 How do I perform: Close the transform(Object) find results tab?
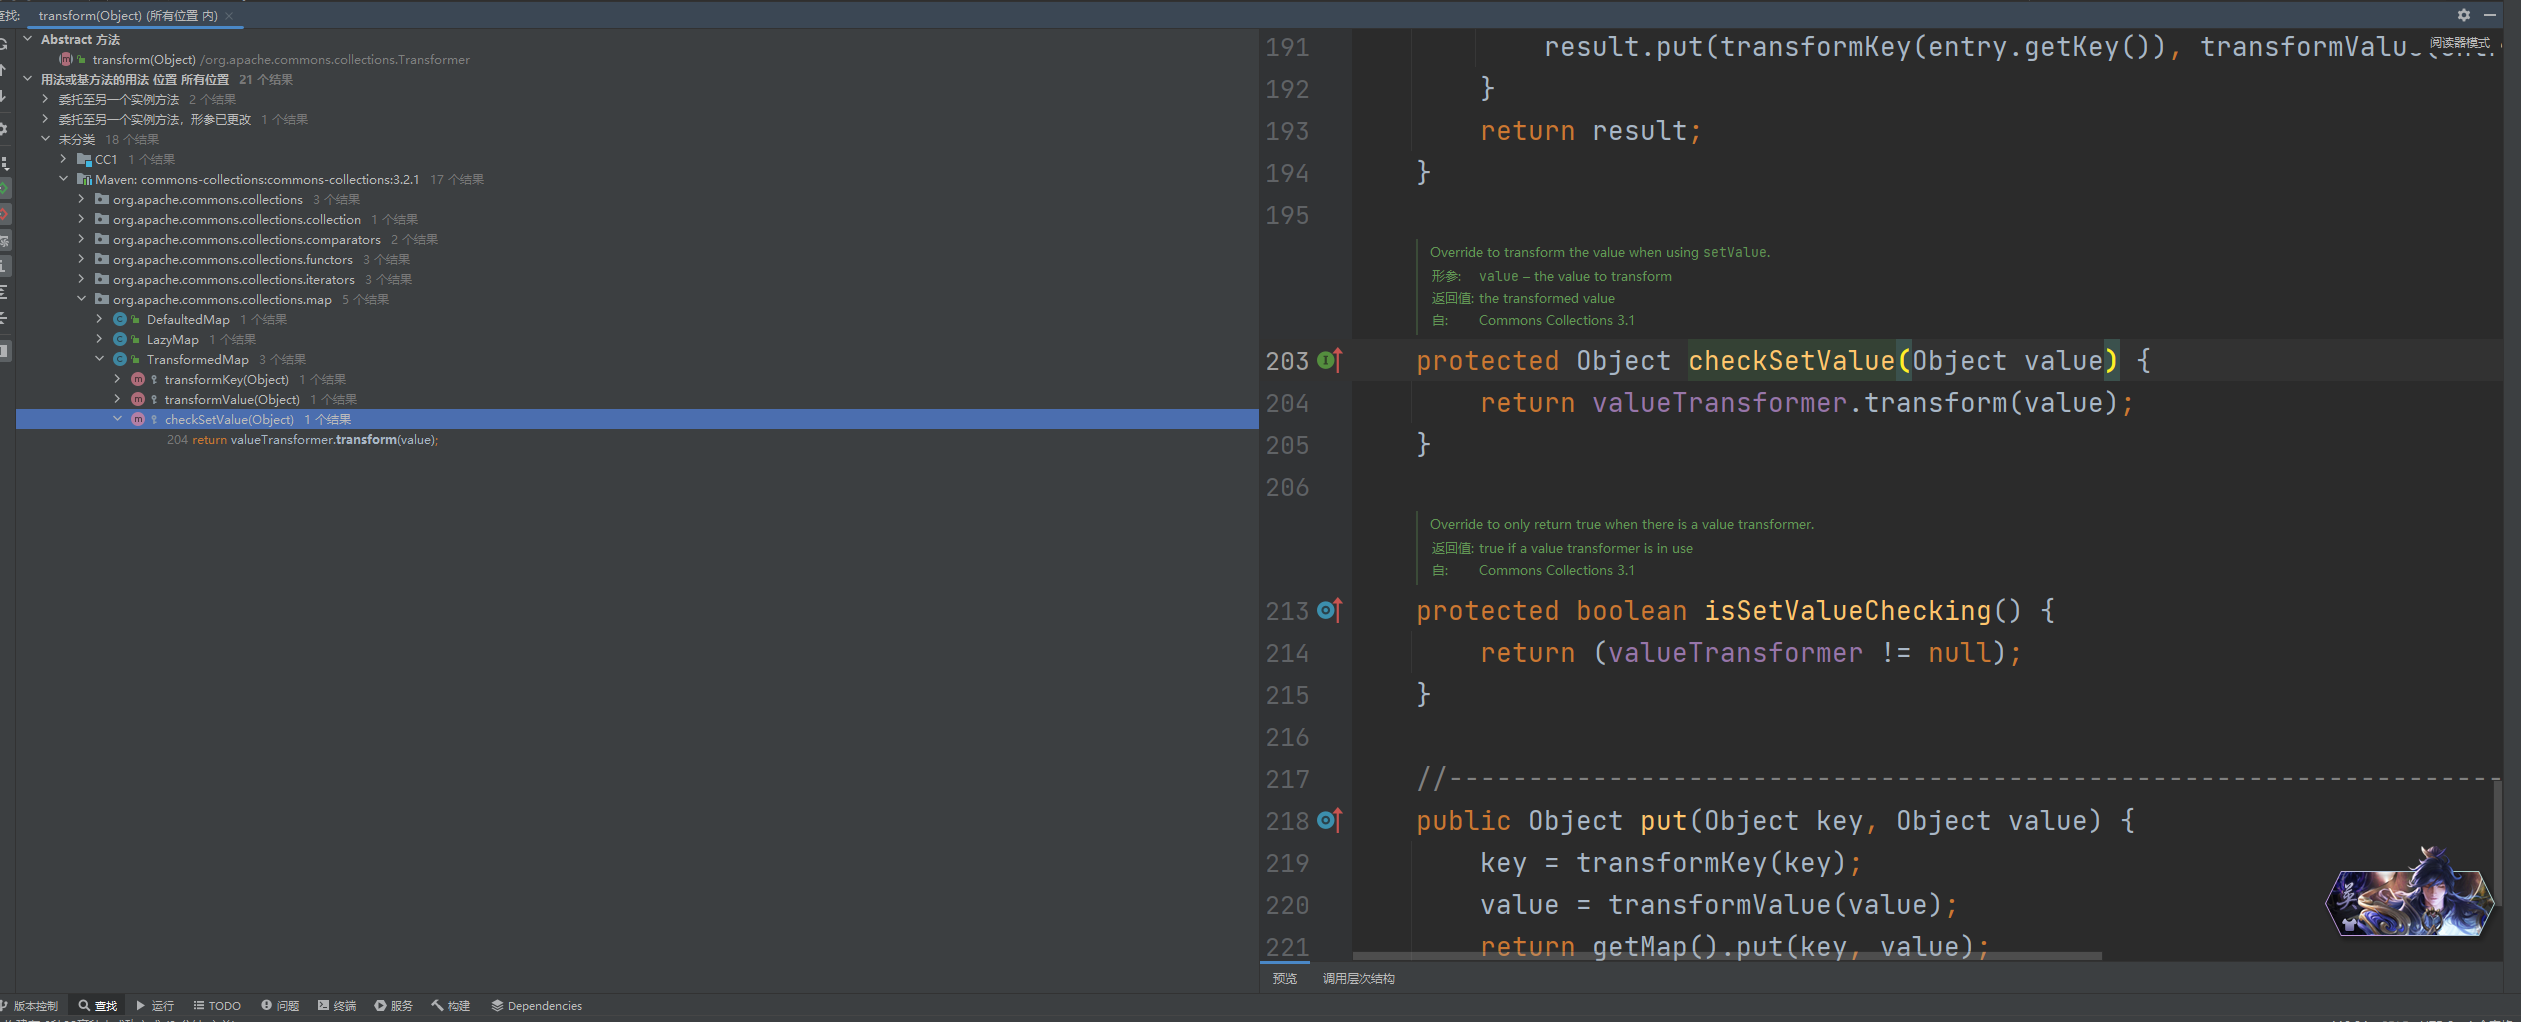[x=229, y=16]
